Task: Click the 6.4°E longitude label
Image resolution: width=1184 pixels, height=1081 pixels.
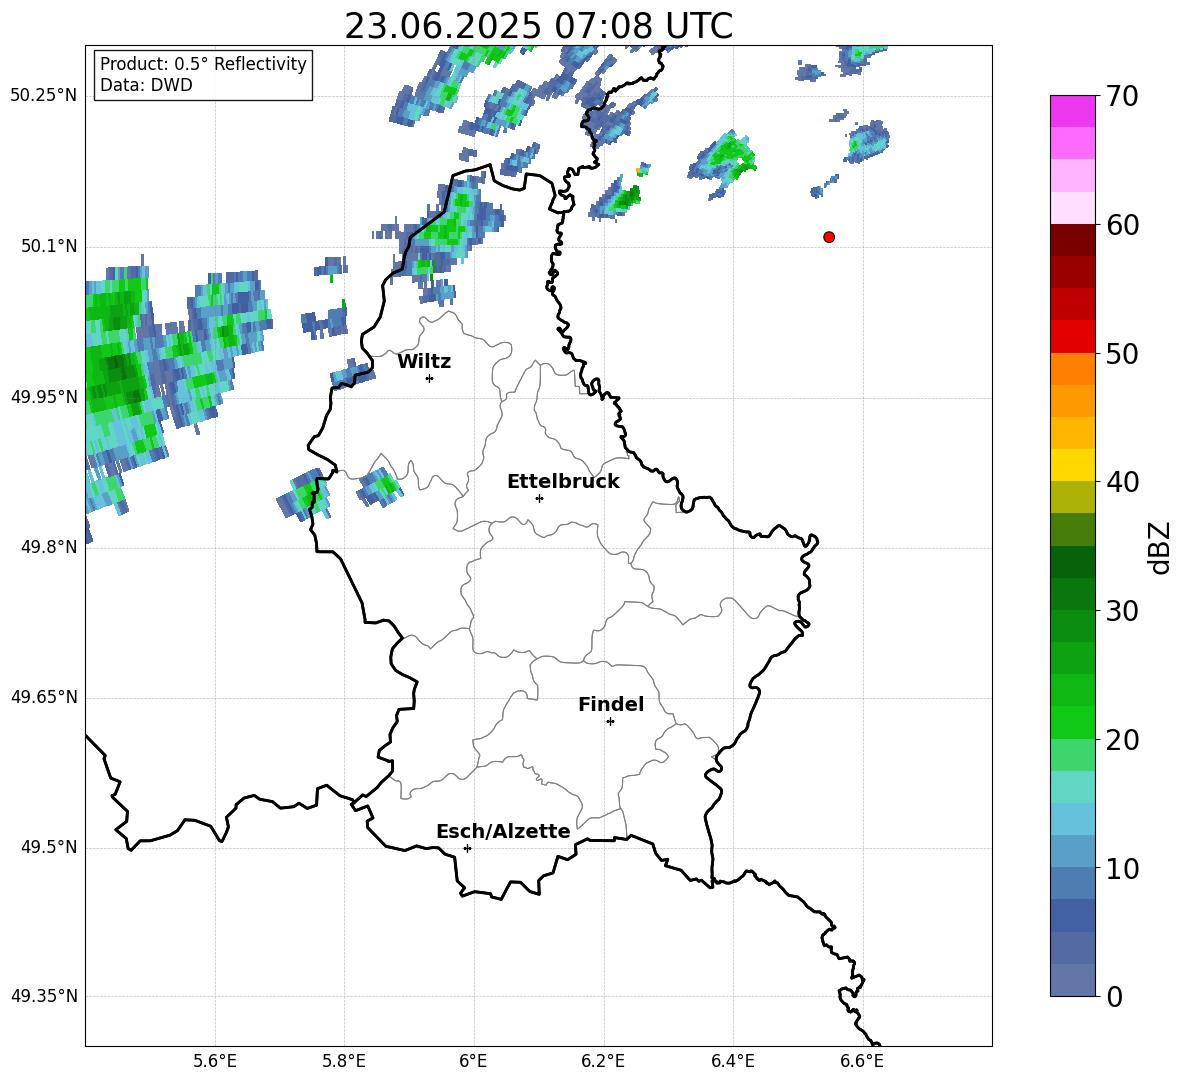Action: 732,1061
